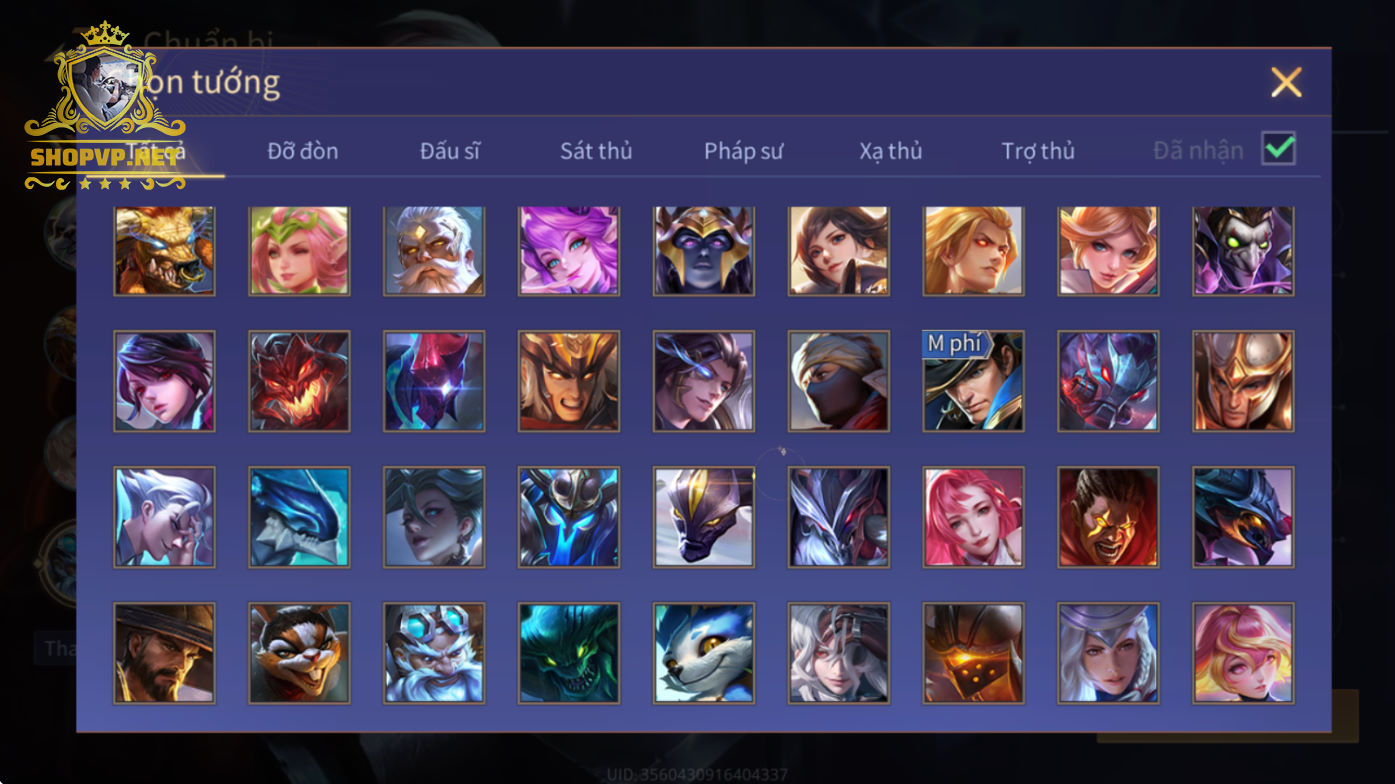The height and width of the screenshot is (784, 1395).
Task: Pick the pink-haired woman hero in third row
Action: click(x=973, y=517)
